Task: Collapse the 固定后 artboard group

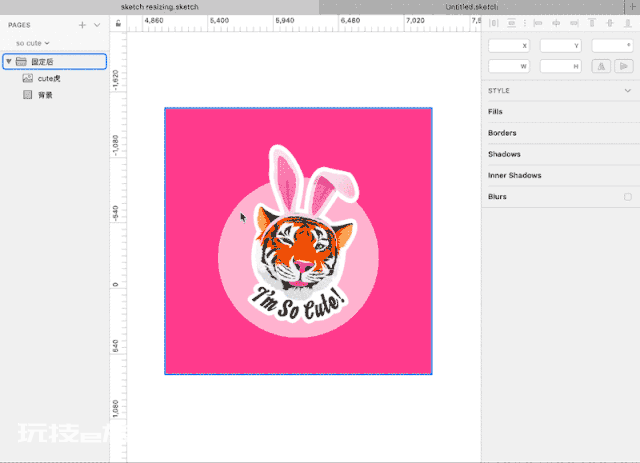Action: click(x=9, y=62)
